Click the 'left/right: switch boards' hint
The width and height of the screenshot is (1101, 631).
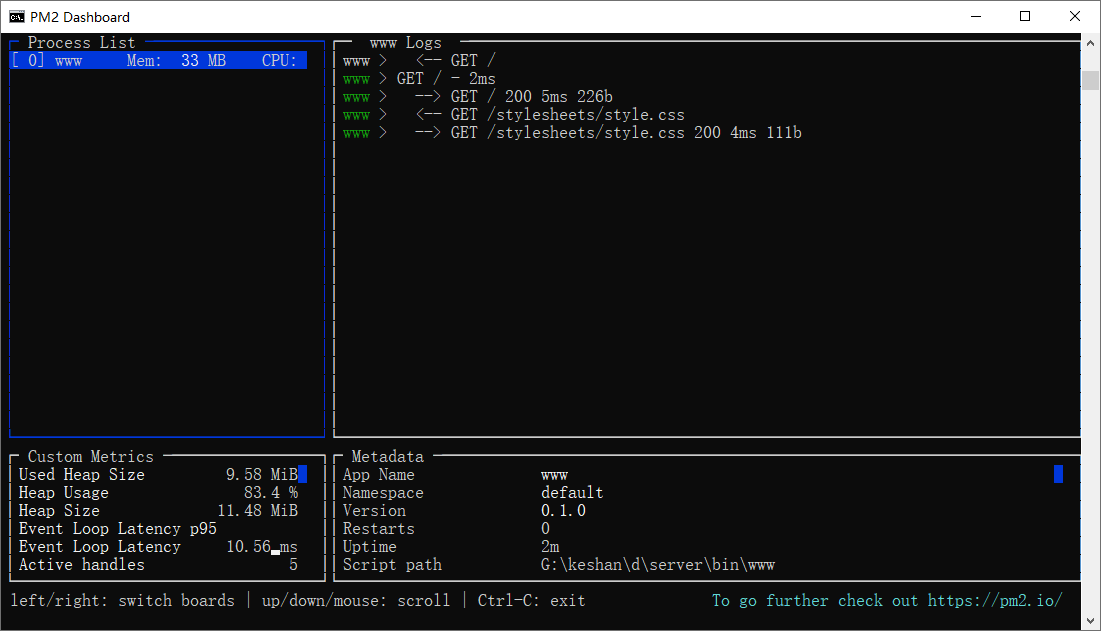click(122, 600)
